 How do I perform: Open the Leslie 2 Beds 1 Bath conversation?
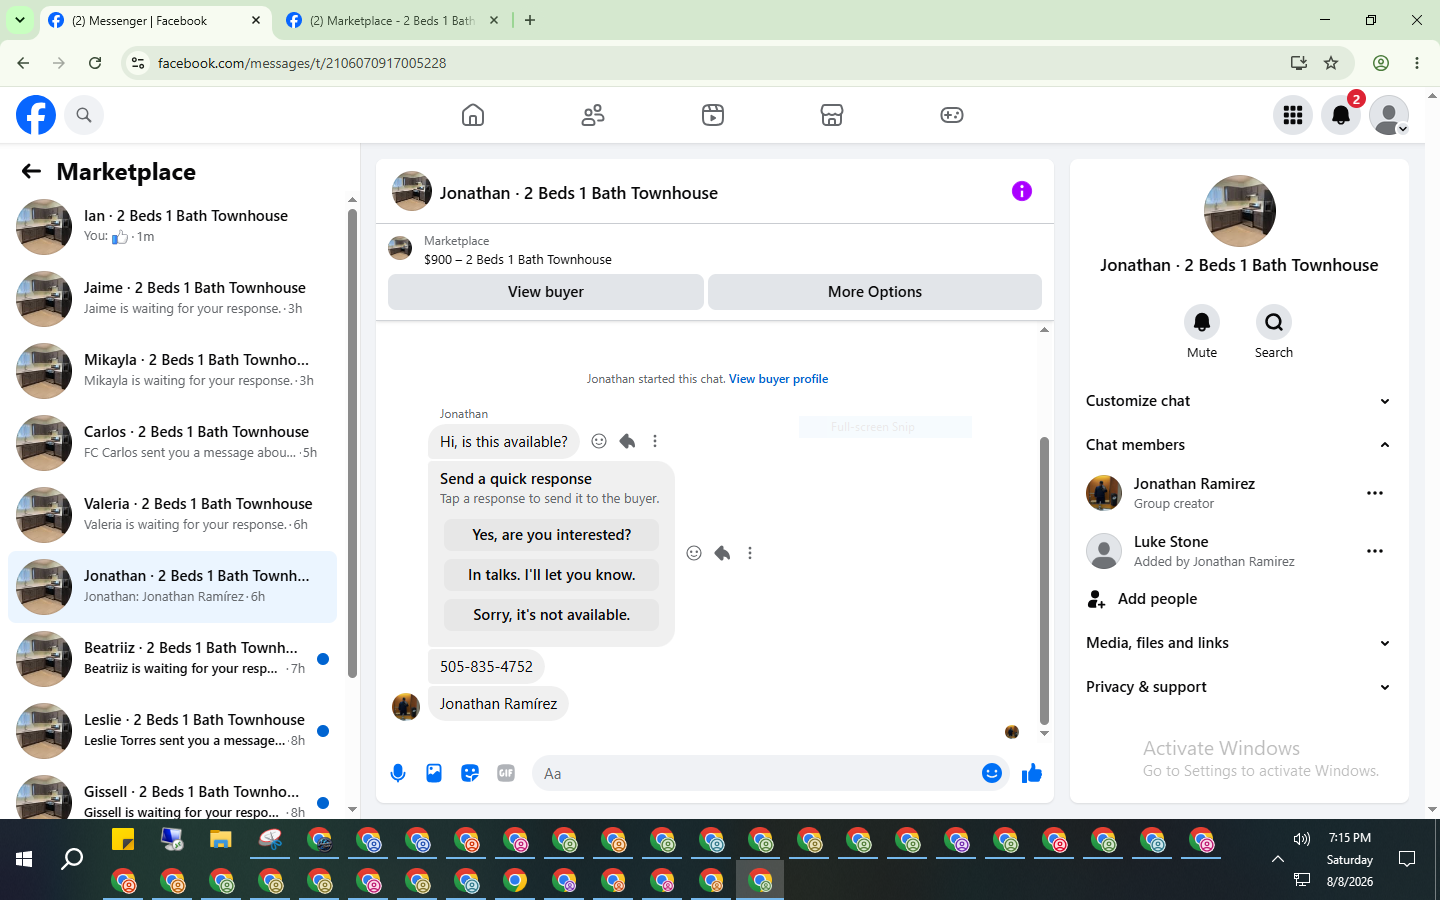(x=172, y=731)
